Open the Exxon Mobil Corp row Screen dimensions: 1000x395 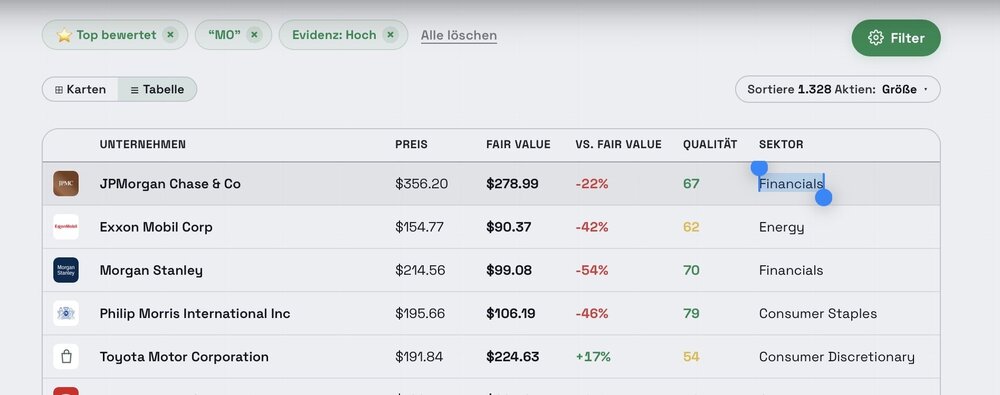tap(491, 227)
